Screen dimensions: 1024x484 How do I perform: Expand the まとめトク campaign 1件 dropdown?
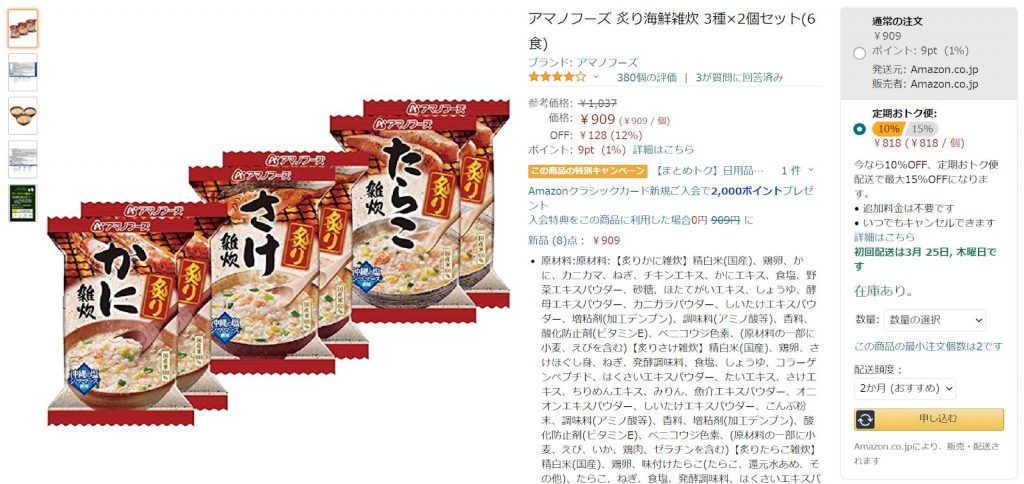(x=798, y=170)
